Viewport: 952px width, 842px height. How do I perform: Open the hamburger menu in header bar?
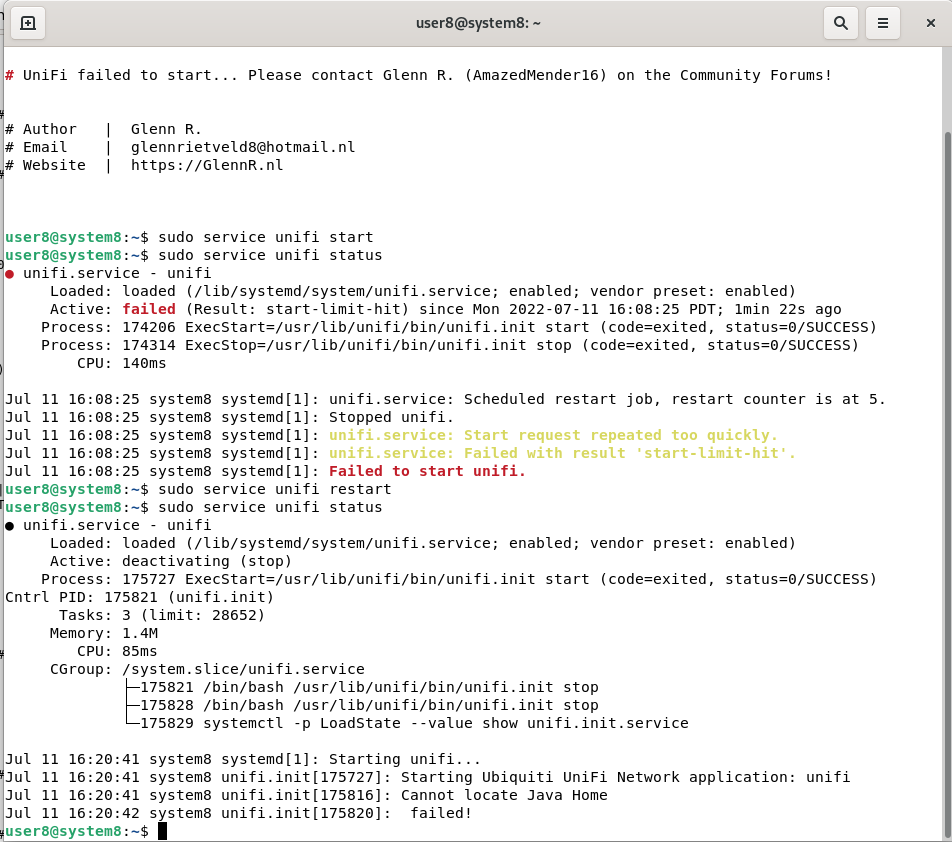click(882, 23)
